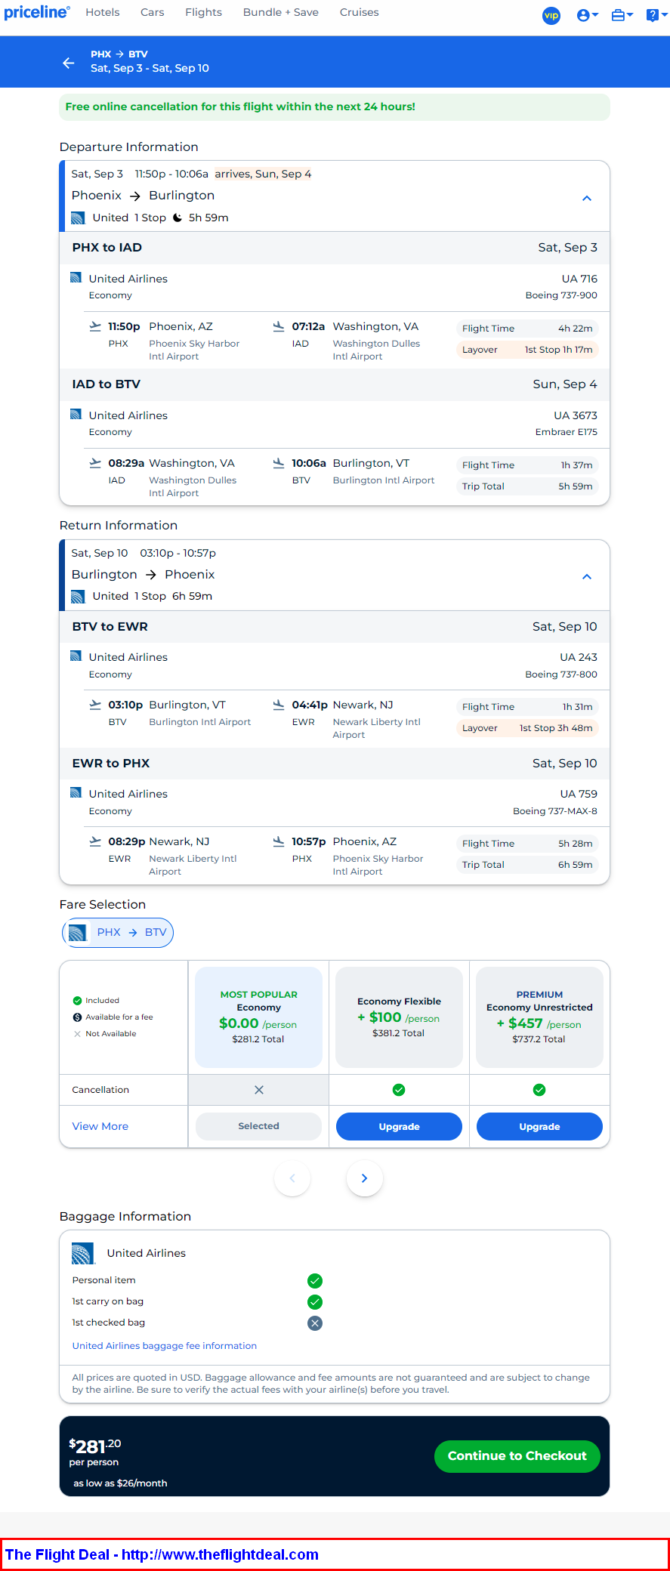Click United logo beside return 1 Stop

(78, 597)
